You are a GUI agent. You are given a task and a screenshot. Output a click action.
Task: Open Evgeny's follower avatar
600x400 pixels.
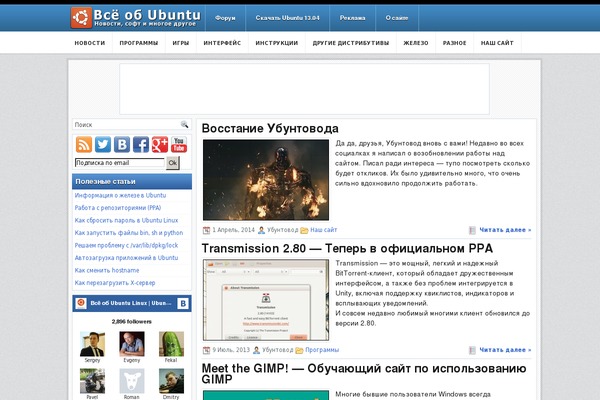pos(132,344)
